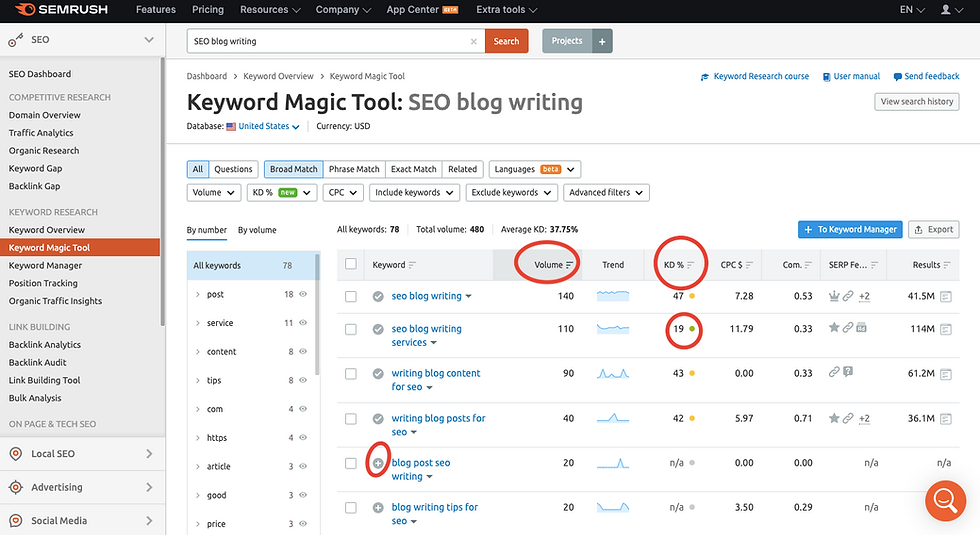Open the Resources menu

click(x=270, y=10)
